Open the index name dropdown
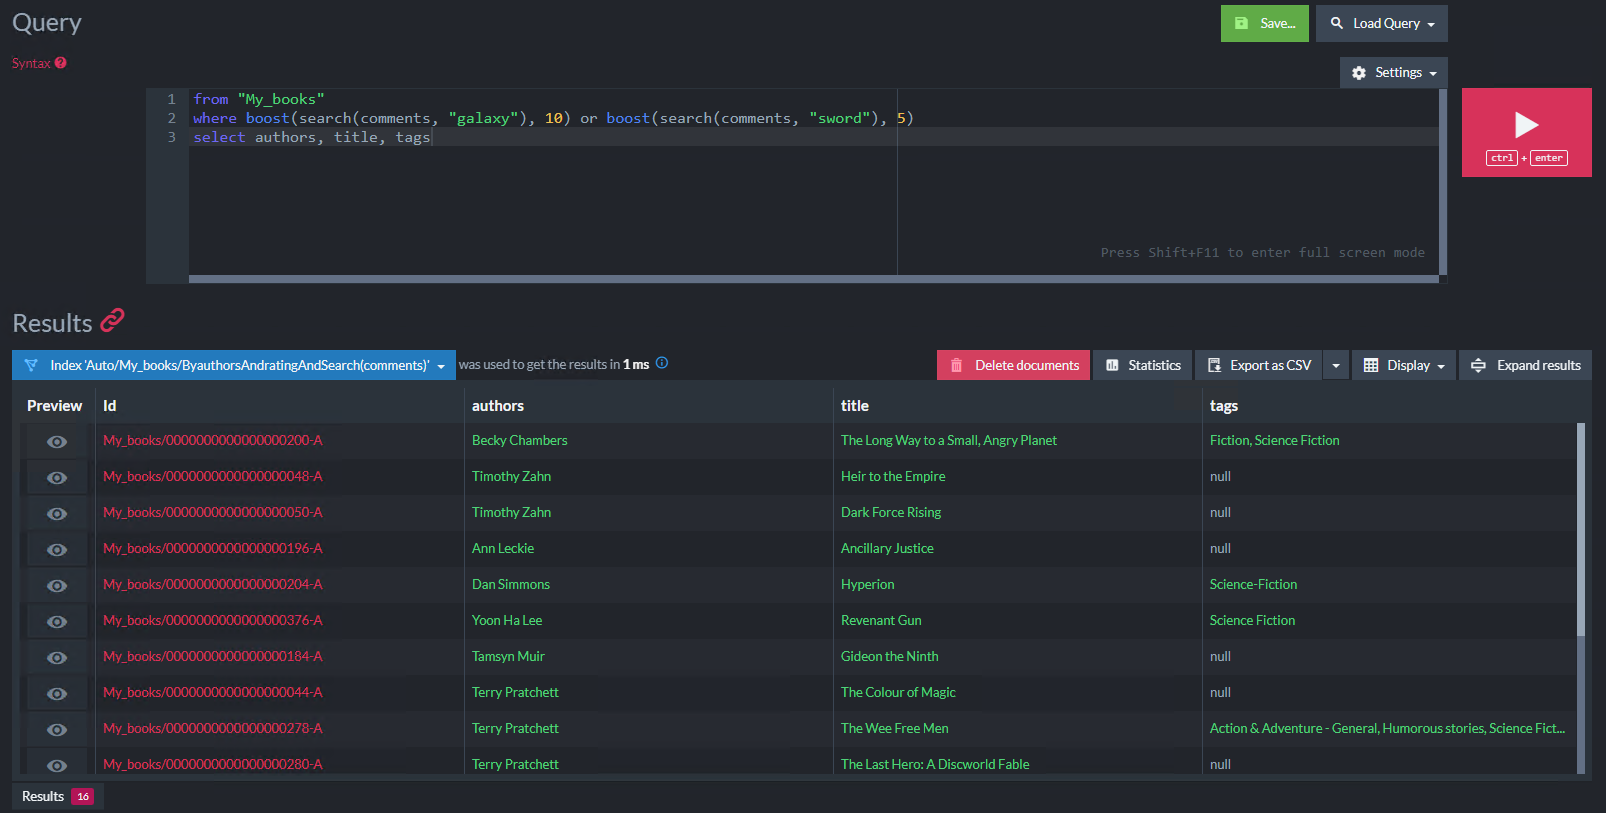The width and height of the screenshot is (1606, 813). [x=234, y=365]
